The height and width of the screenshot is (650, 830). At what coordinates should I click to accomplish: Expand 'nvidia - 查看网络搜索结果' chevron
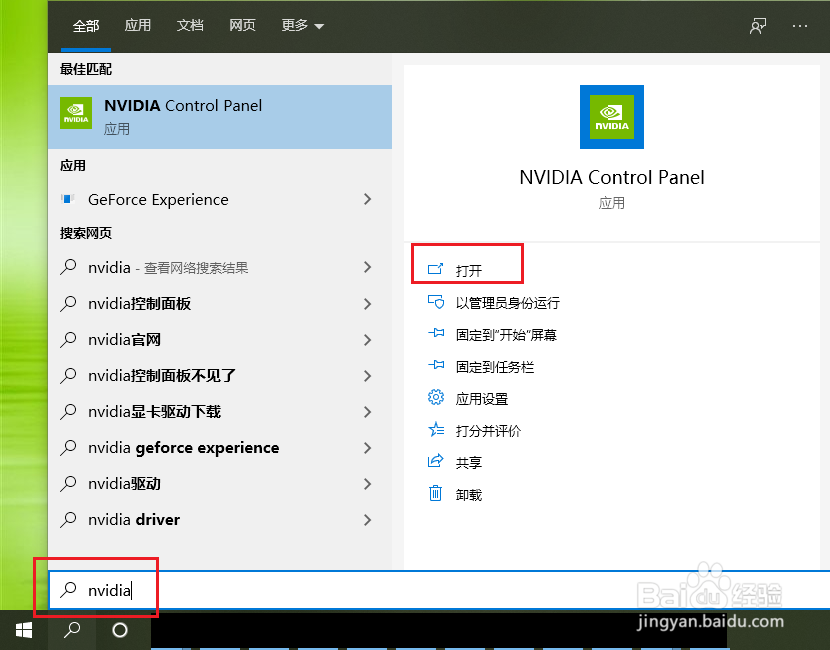tap(367, 267)
